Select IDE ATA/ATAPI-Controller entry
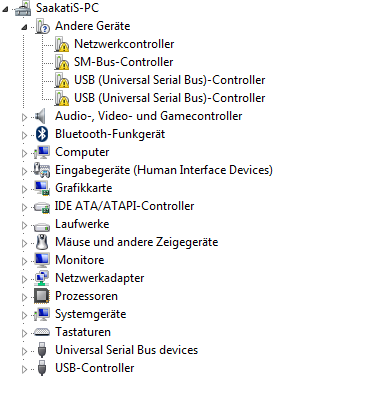Viewport: 374px width, 415px height. 124,206
